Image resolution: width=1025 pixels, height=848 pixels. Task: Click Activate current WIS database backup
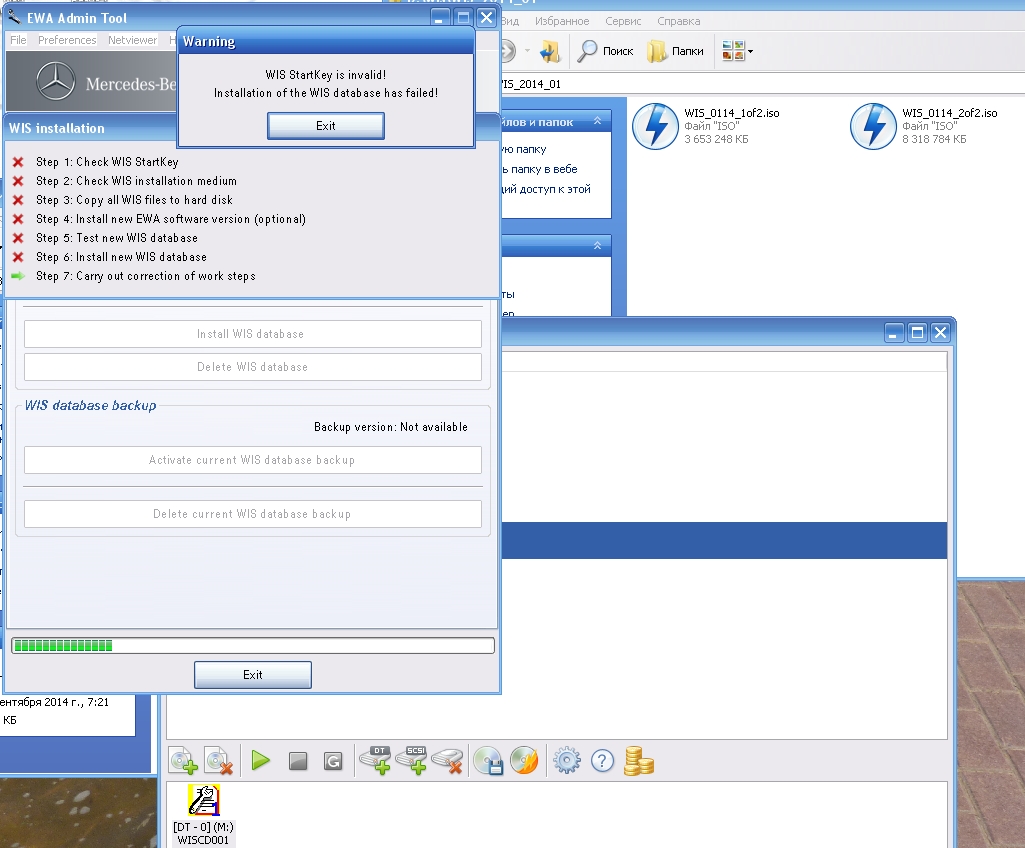tap(252, 460)
